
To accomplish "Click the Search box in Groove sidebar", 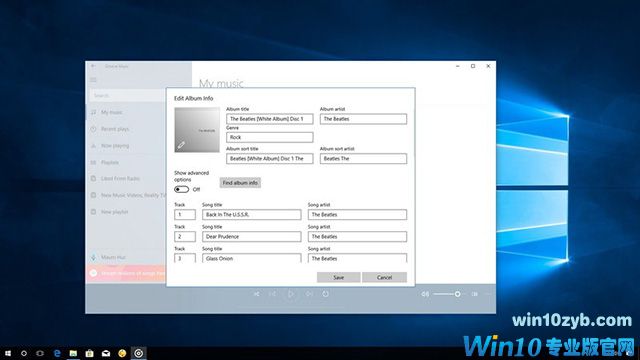I will (128, 96).
